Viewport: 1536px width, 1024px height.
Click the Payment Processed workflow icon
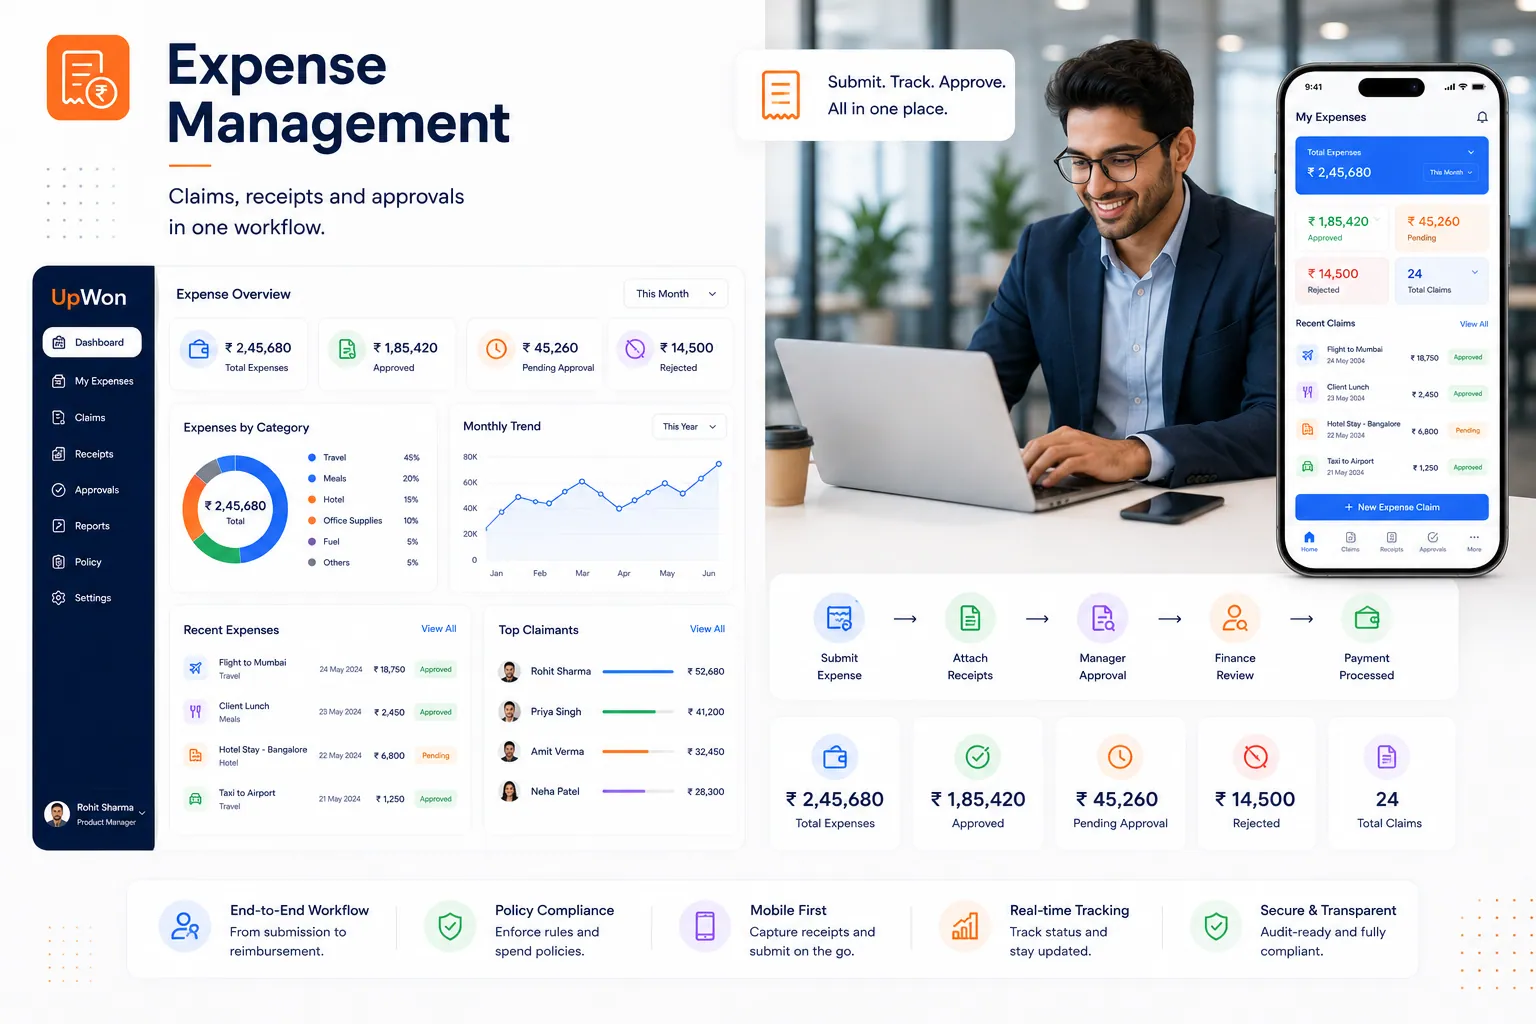1367,619
